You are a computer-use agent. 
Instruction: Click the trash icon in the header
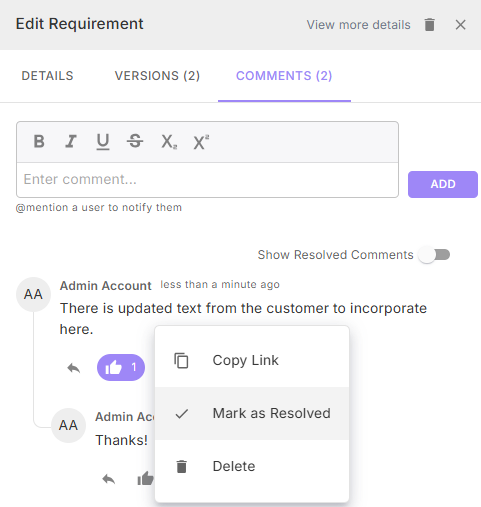tap(429, 25)
